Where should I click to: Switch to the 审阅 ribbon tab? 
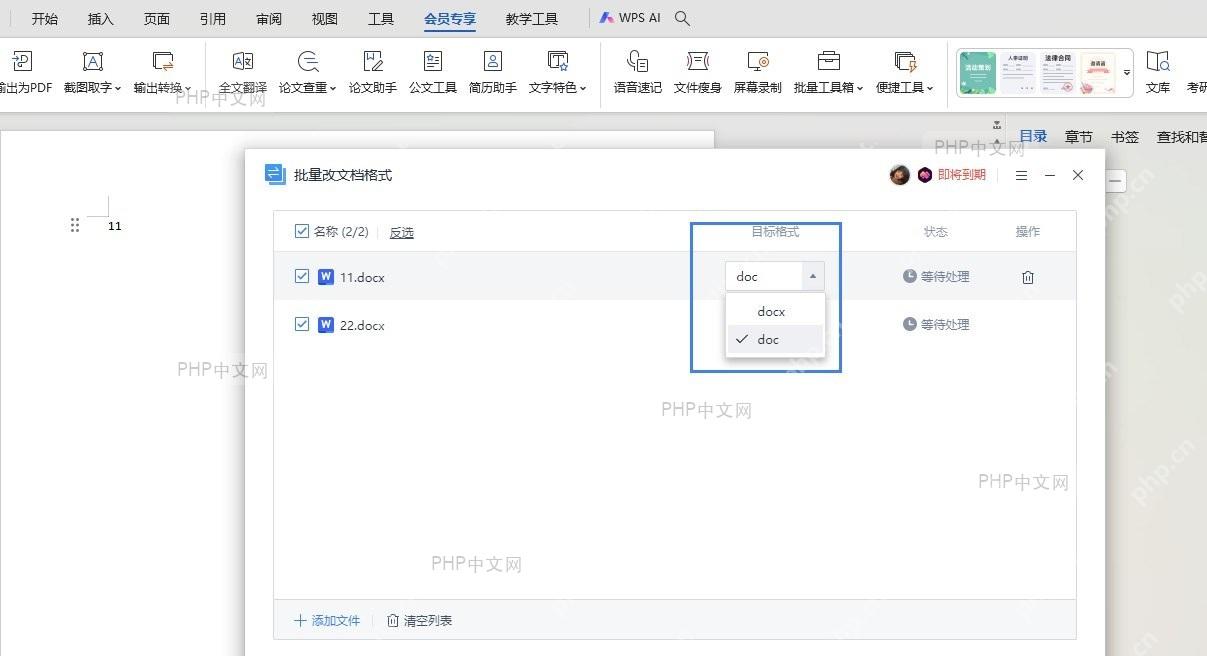click(x=269, y=19)
